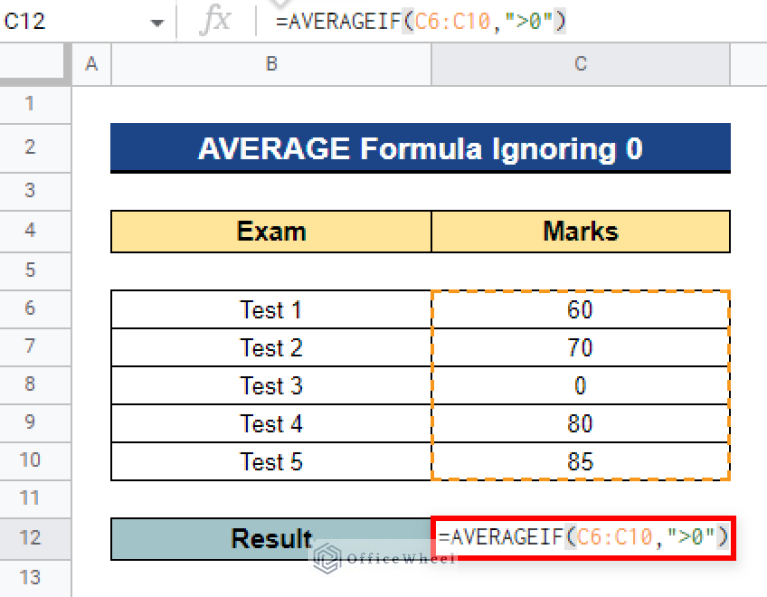The image size is (767, 597).
Task: Select column C header
Action: (x=580, y=64)
